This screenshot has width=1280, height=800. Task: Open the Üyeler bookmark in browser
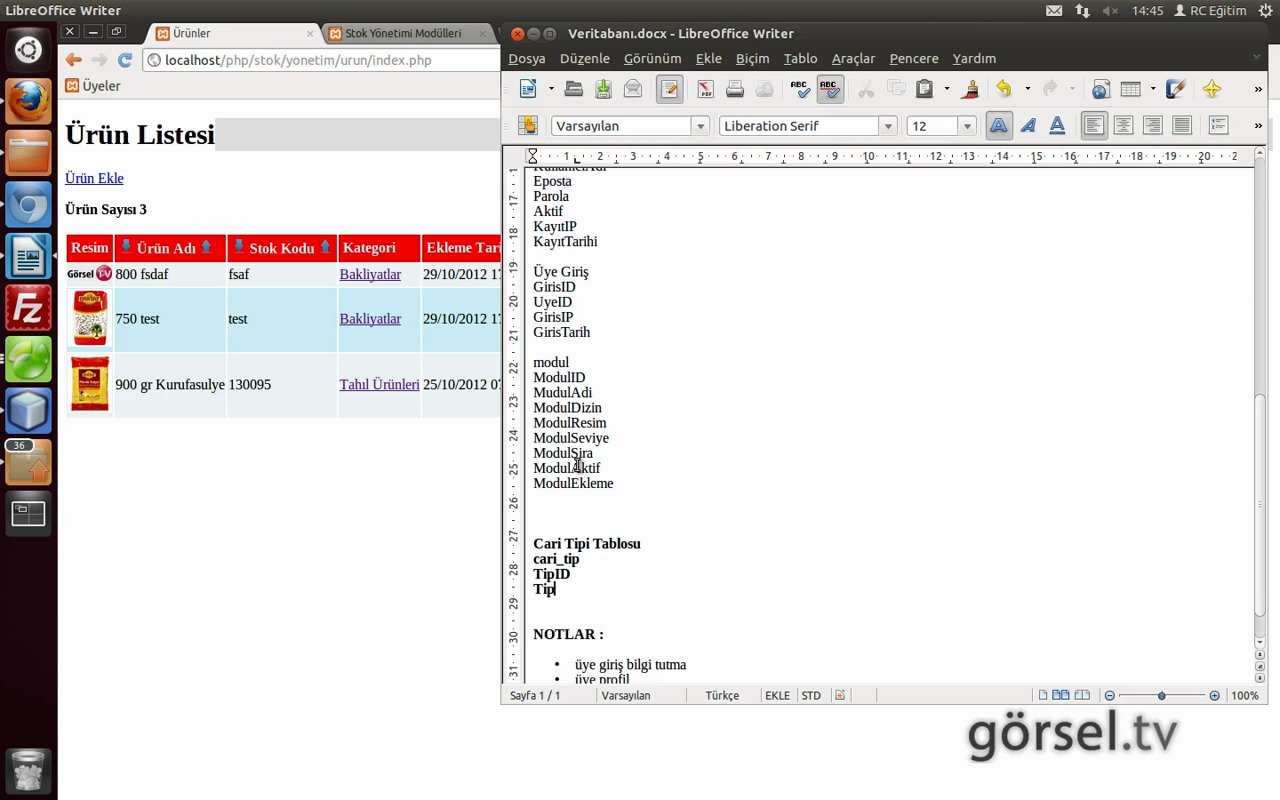click(x=92, y=86)
